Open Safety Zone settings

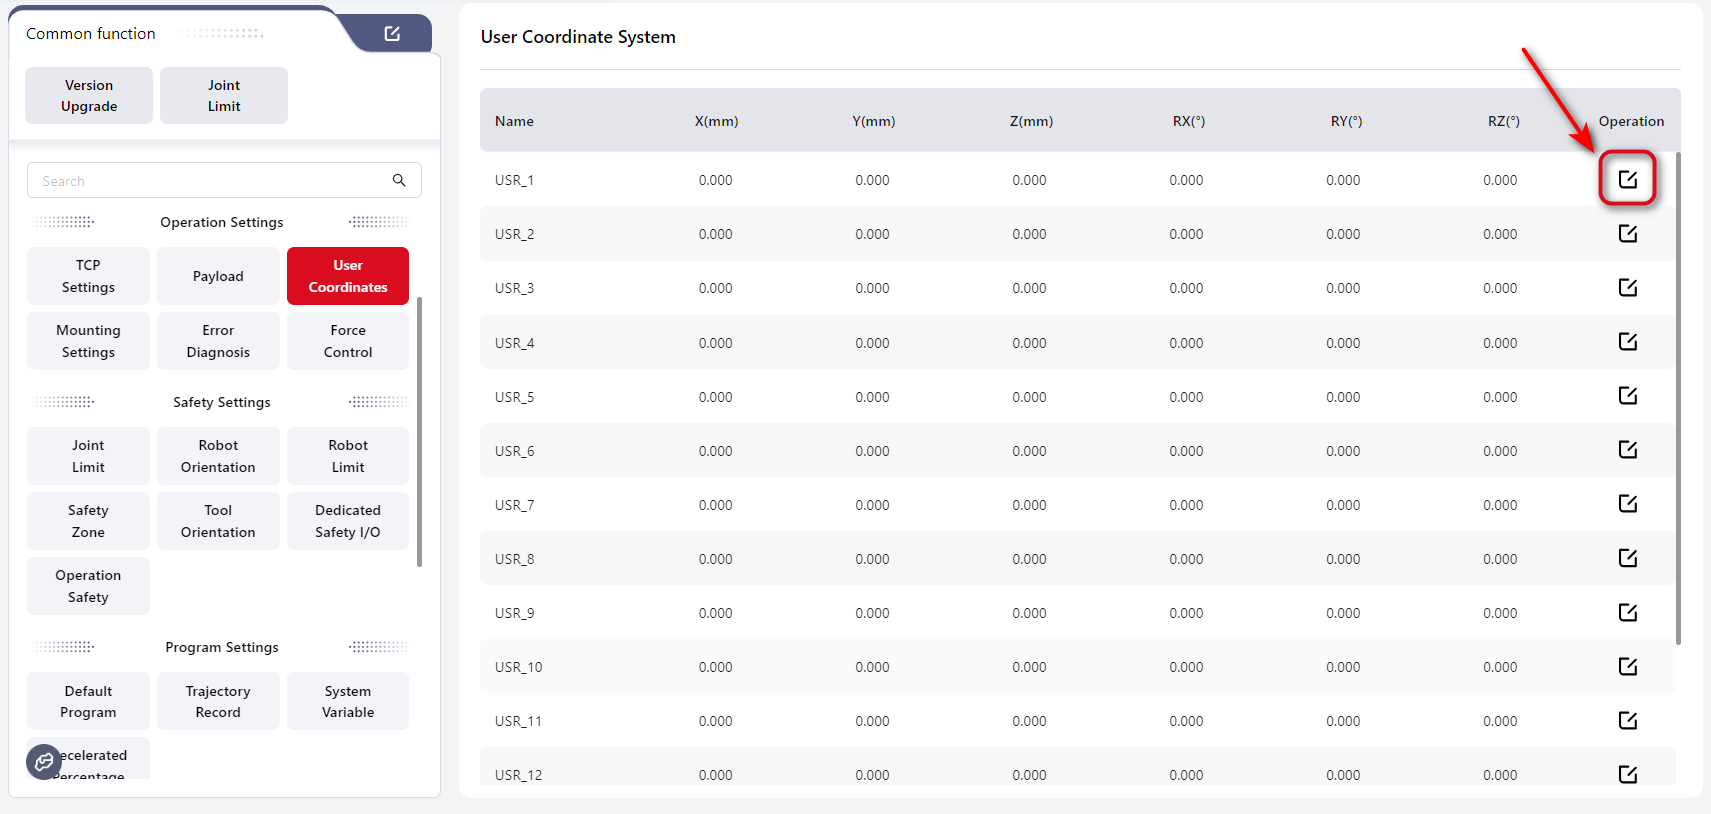(x=88, y=521)
